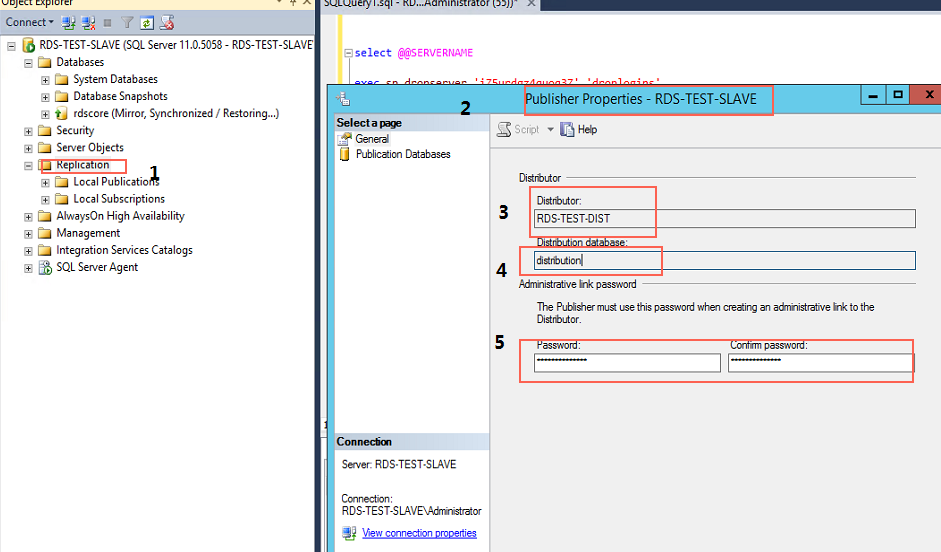941x552 pixels.
Task: Expand Server Objects node
Action: (28, 148)
